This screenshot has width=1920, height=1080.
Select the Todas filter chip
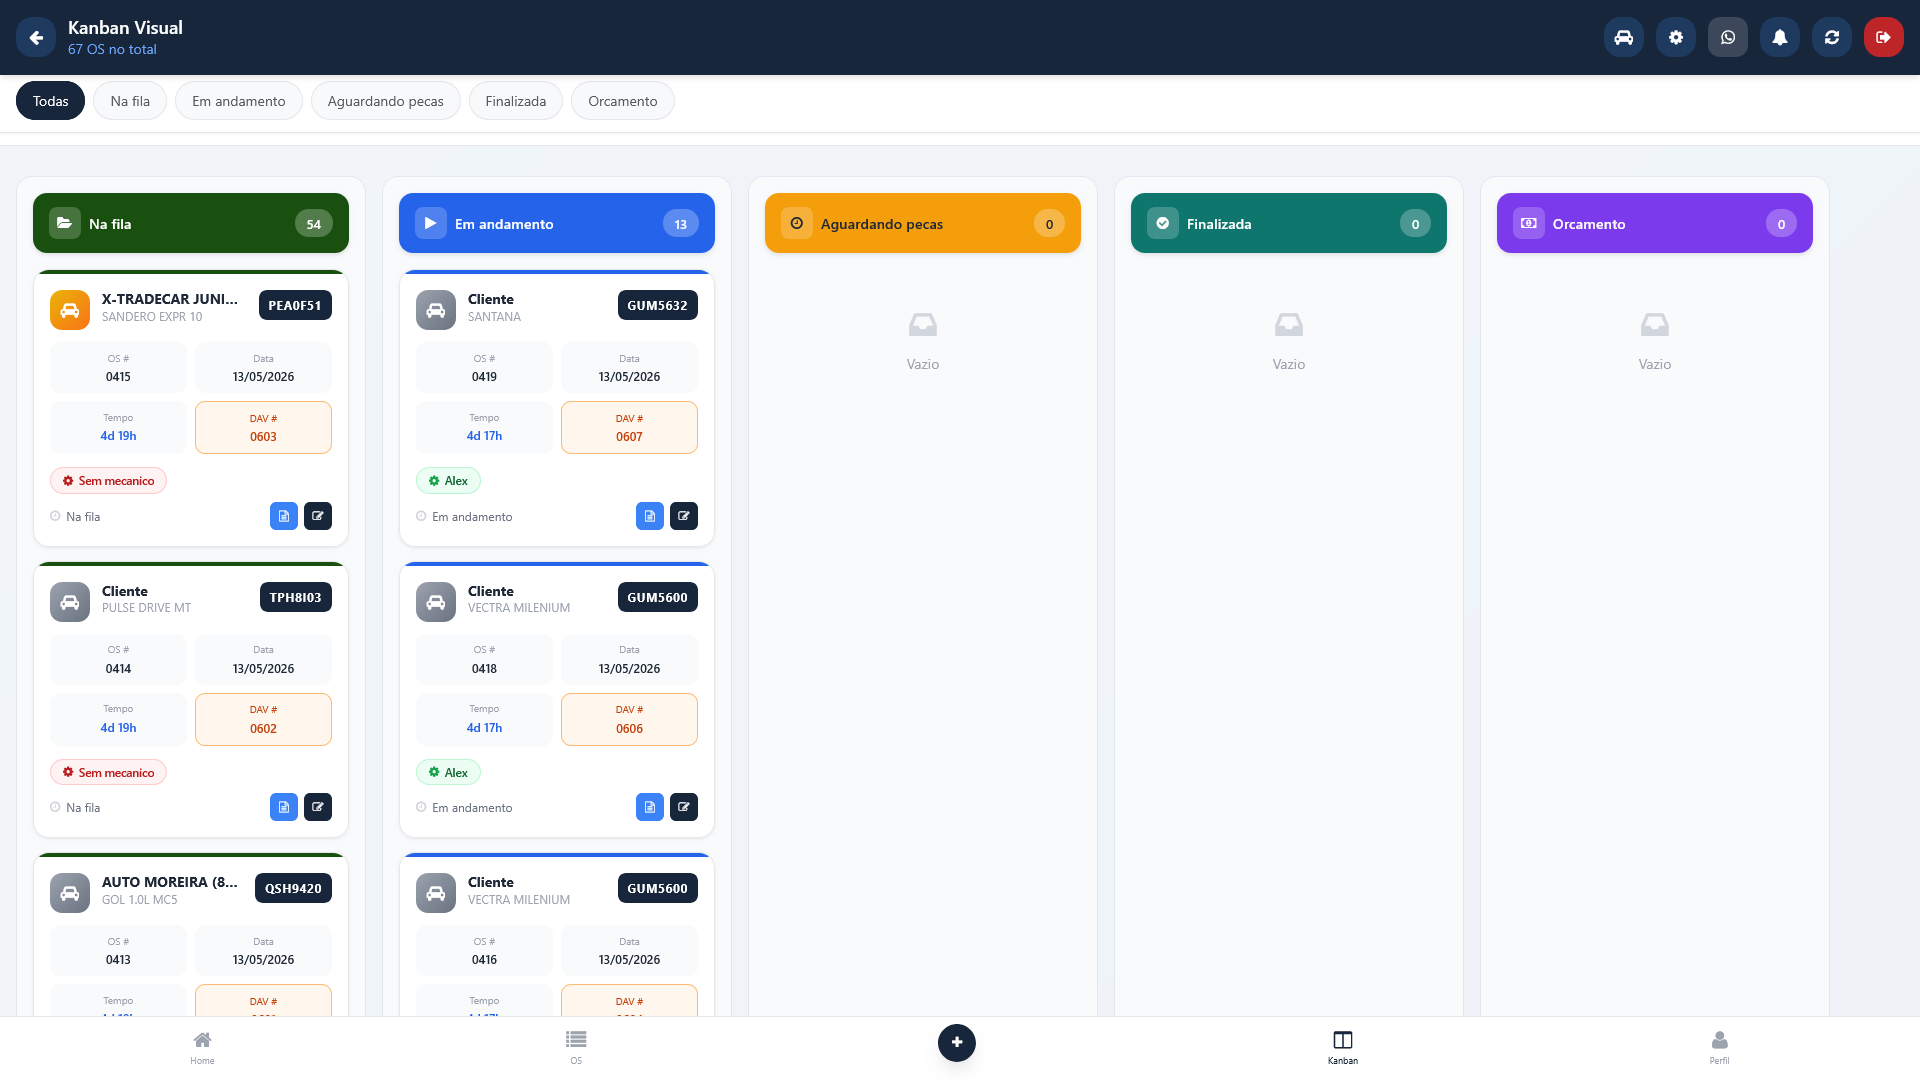click(50, 101)
